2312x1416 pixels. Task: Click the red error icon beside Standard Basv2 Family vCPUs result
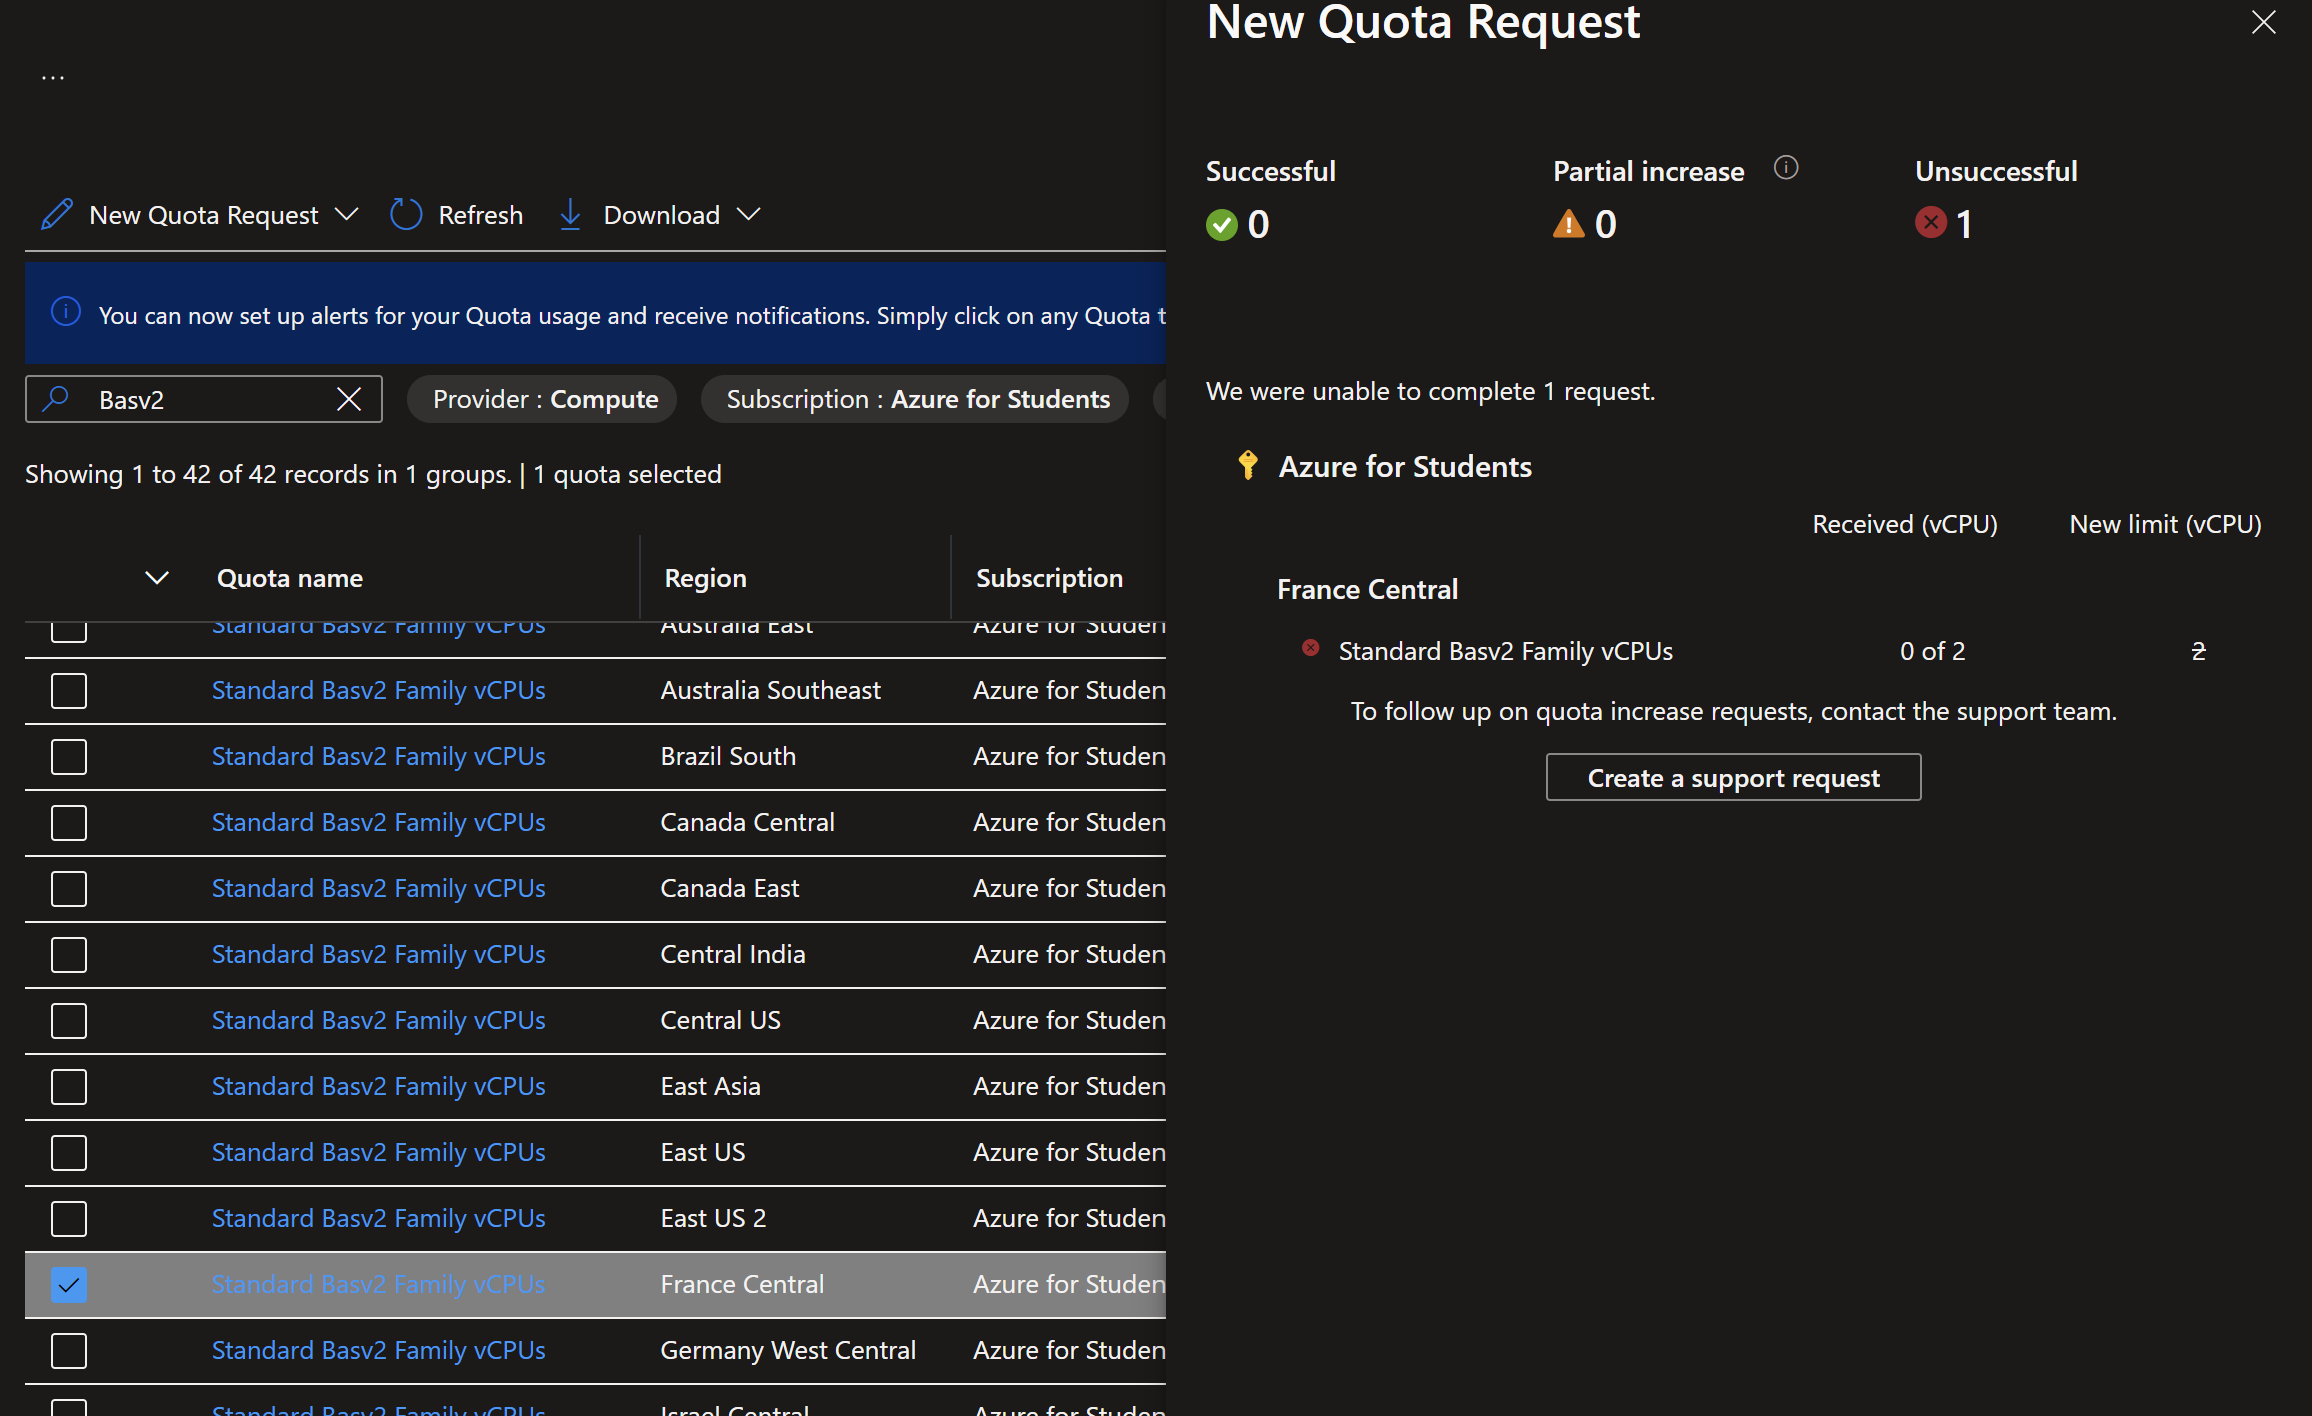pyautogui.click(x=1310, y=648)
